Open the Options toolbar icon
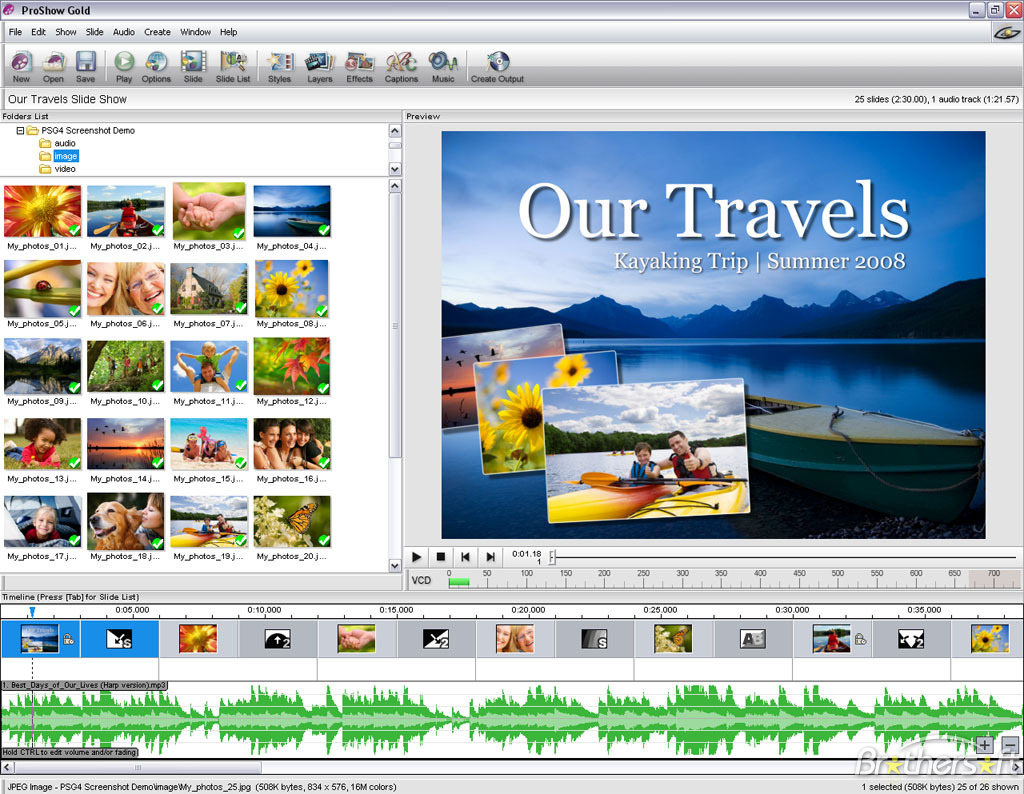The image size is (1024, 794). pos(156,62)
